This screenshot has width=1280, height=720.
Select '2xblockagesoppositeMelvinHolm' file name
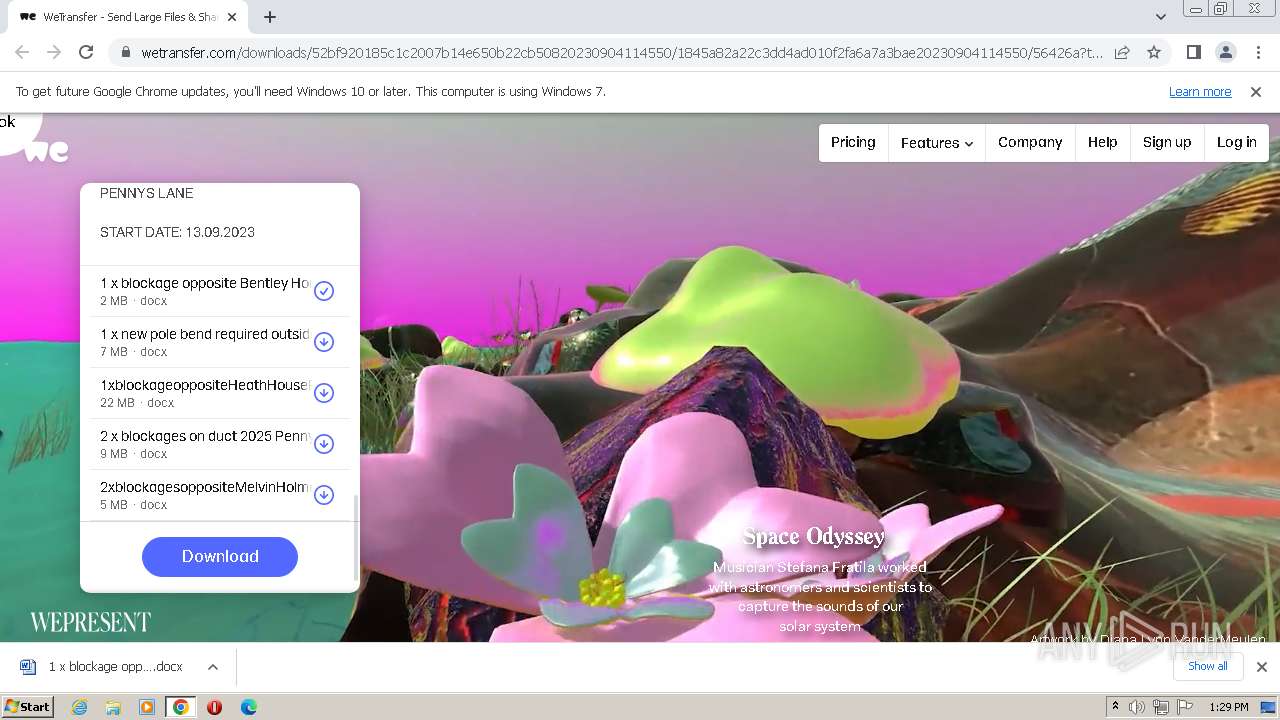coord(205,487)
